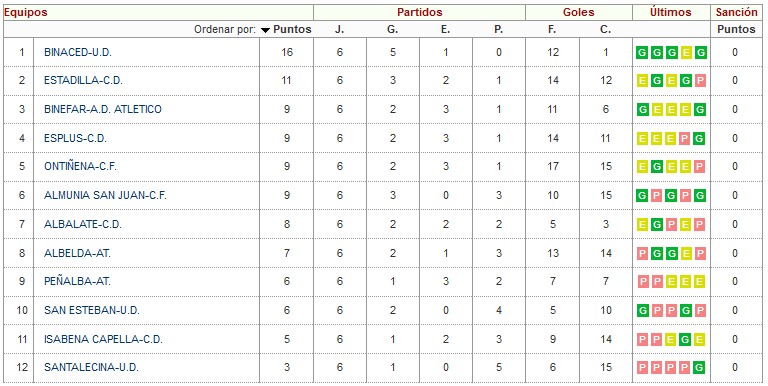
Task: Open the ALMUNIA SAN JUAN-C.F. team page
Action: [105, 195]
